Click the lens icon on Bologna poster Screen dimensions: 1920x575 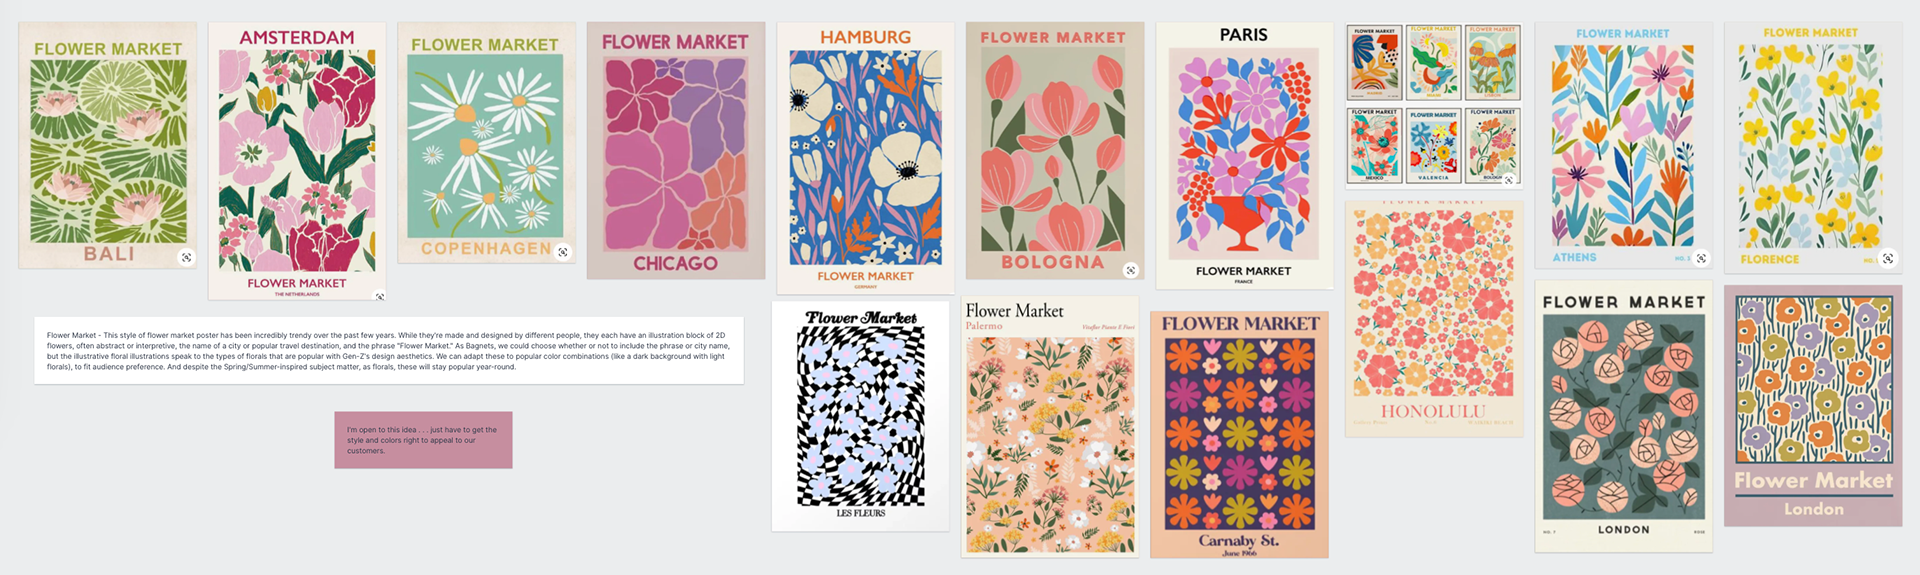[1131, 270]
